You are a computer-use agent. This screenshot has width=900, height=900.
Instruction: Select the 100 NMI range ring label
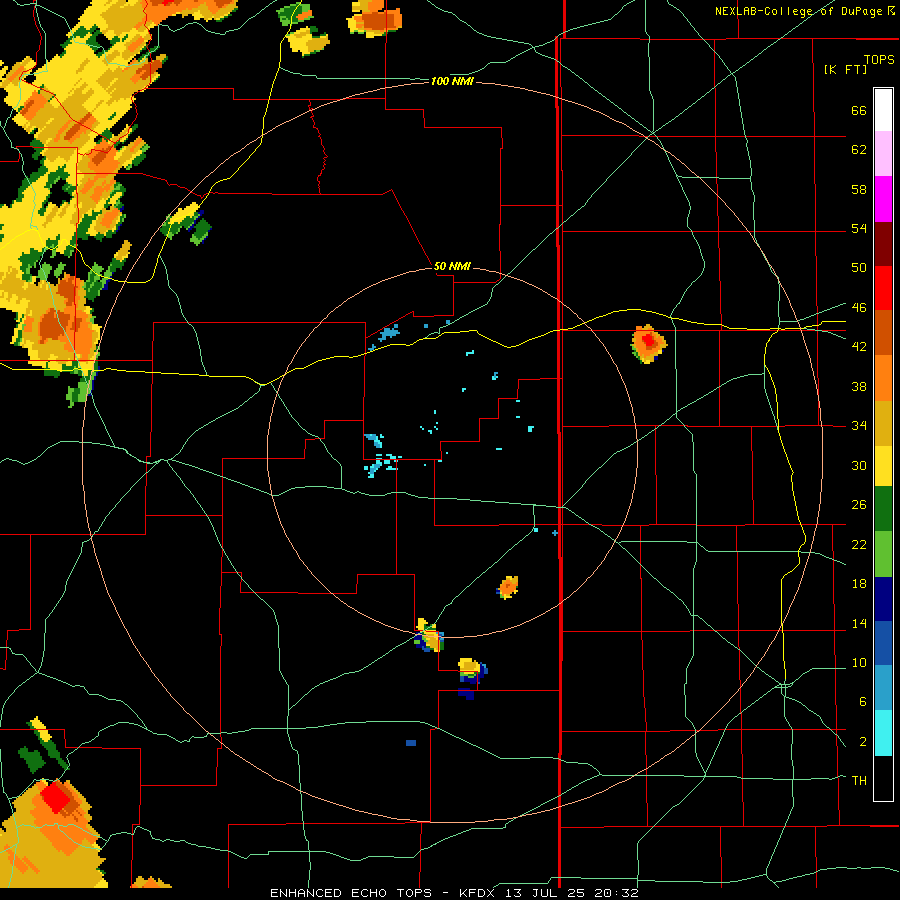[x=452, y=82]
